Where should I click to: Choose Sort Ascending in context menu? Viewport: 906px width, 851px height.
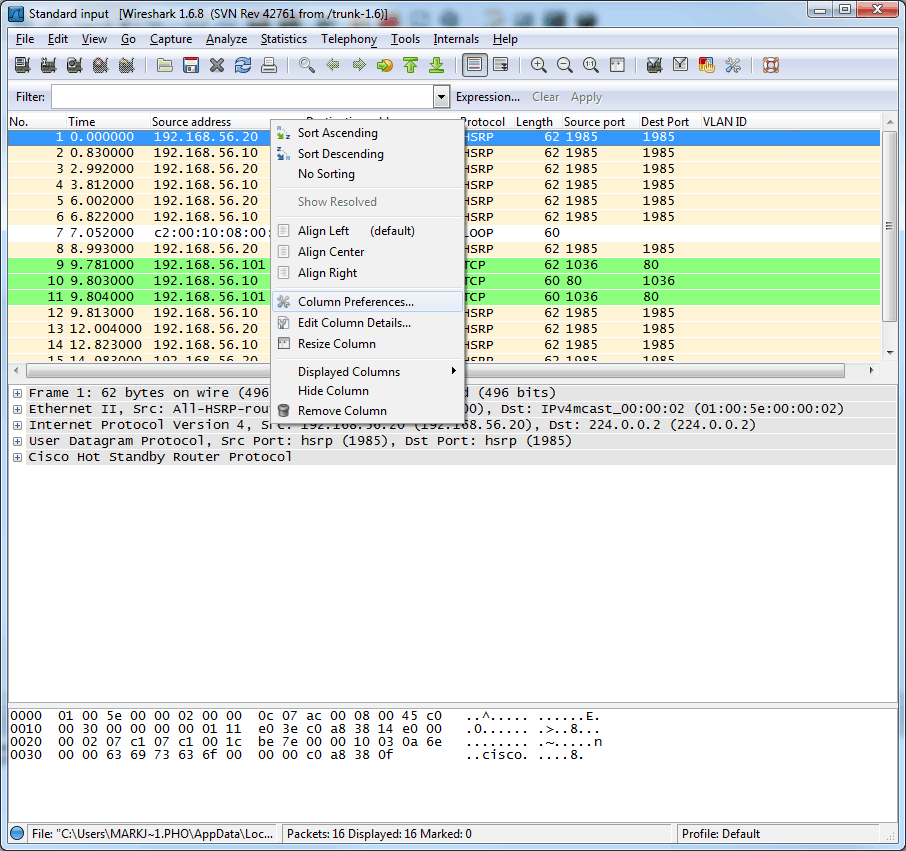(x=367, y=133)
